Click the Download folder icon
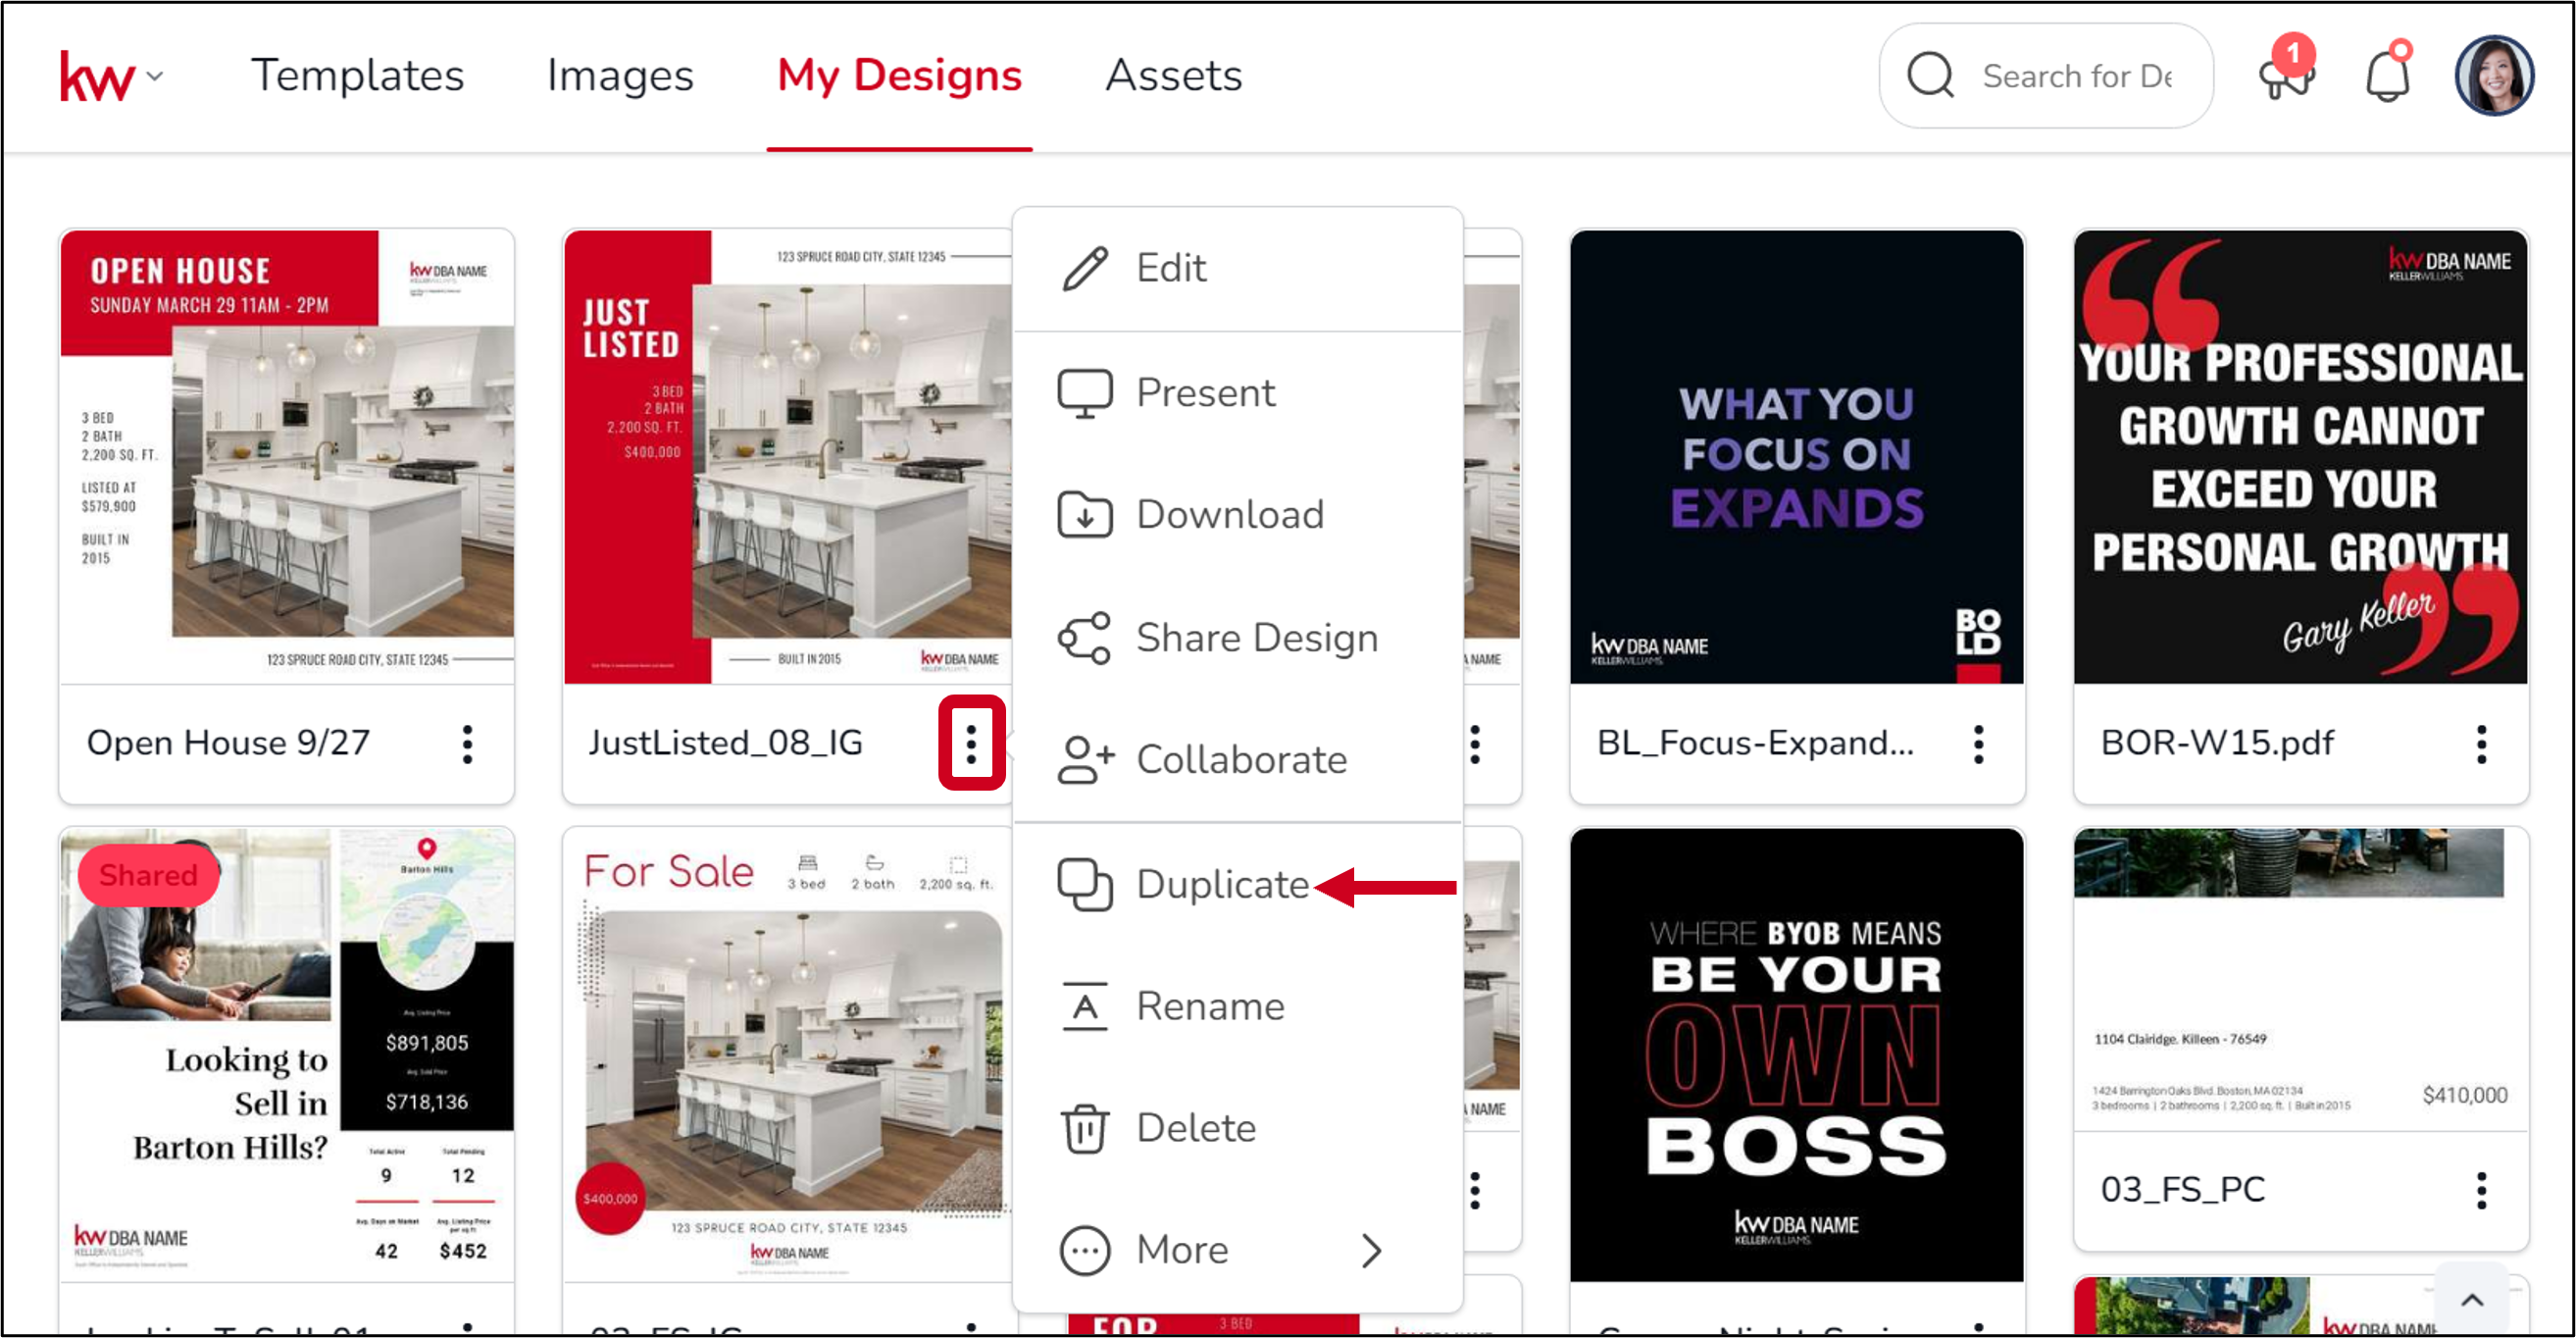 point(1085,515)
